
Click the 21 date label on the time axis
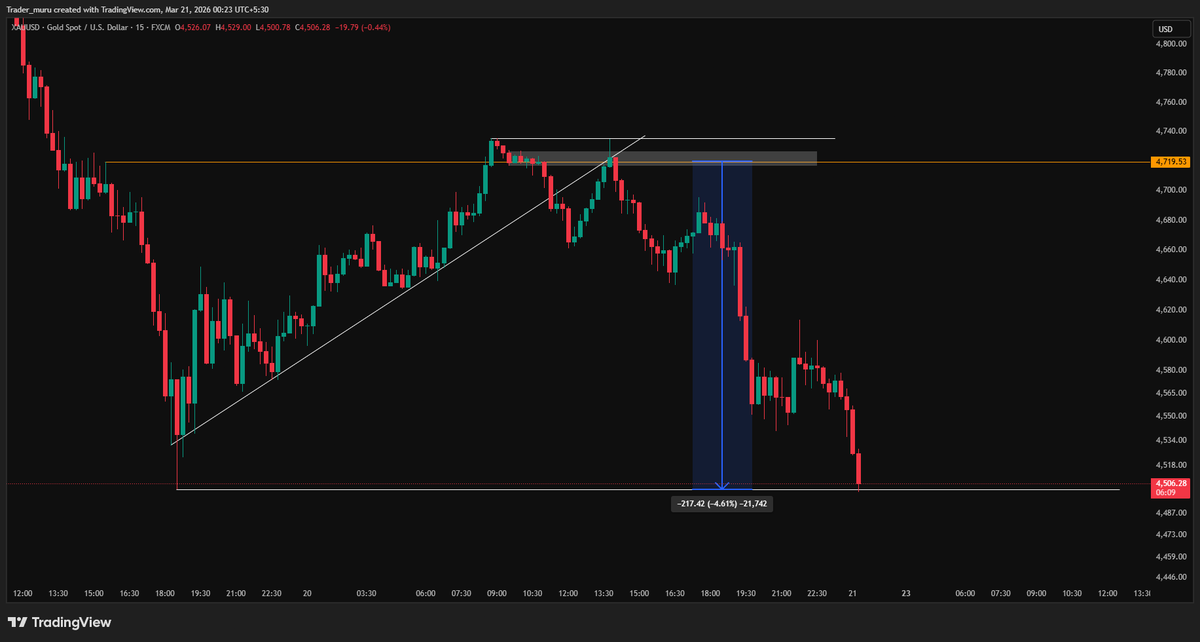(x=855, y=593)
